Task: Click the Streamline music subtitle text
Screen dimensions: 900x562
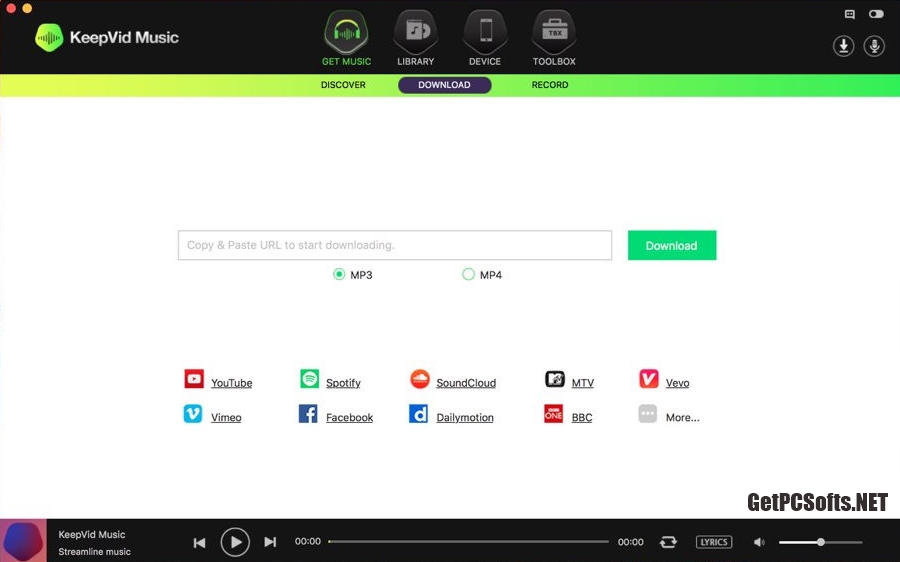Action: (x=95, y=552)
